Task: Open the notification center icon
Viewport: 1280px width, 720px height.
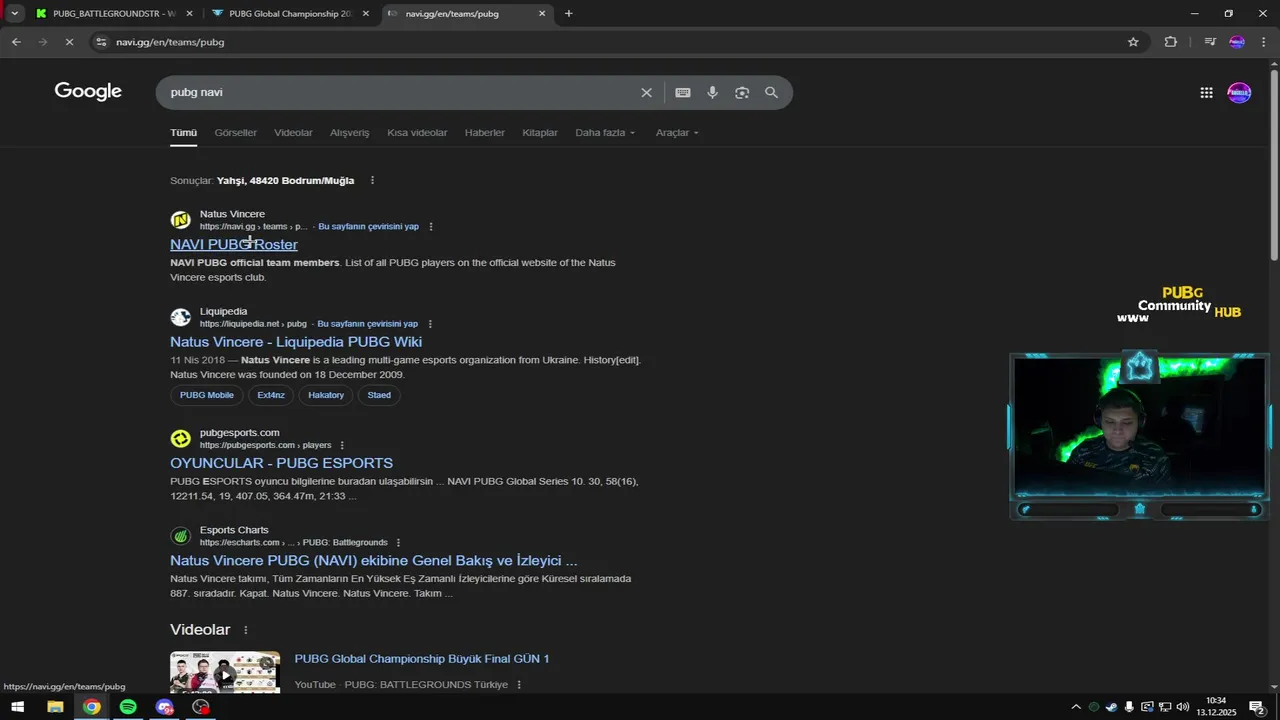Action: coord(1257,707)
